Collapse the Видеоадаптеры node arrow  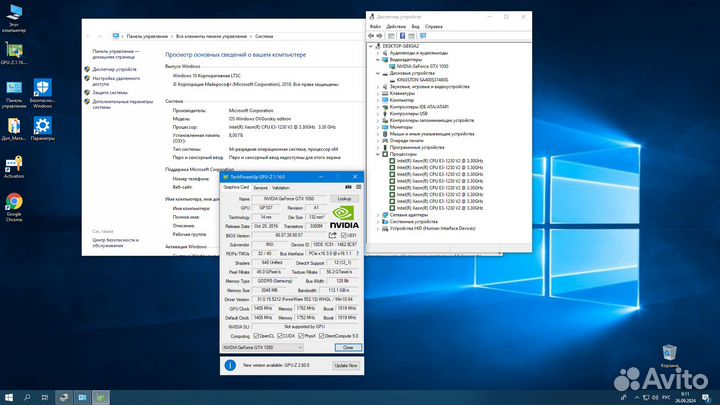378,60
